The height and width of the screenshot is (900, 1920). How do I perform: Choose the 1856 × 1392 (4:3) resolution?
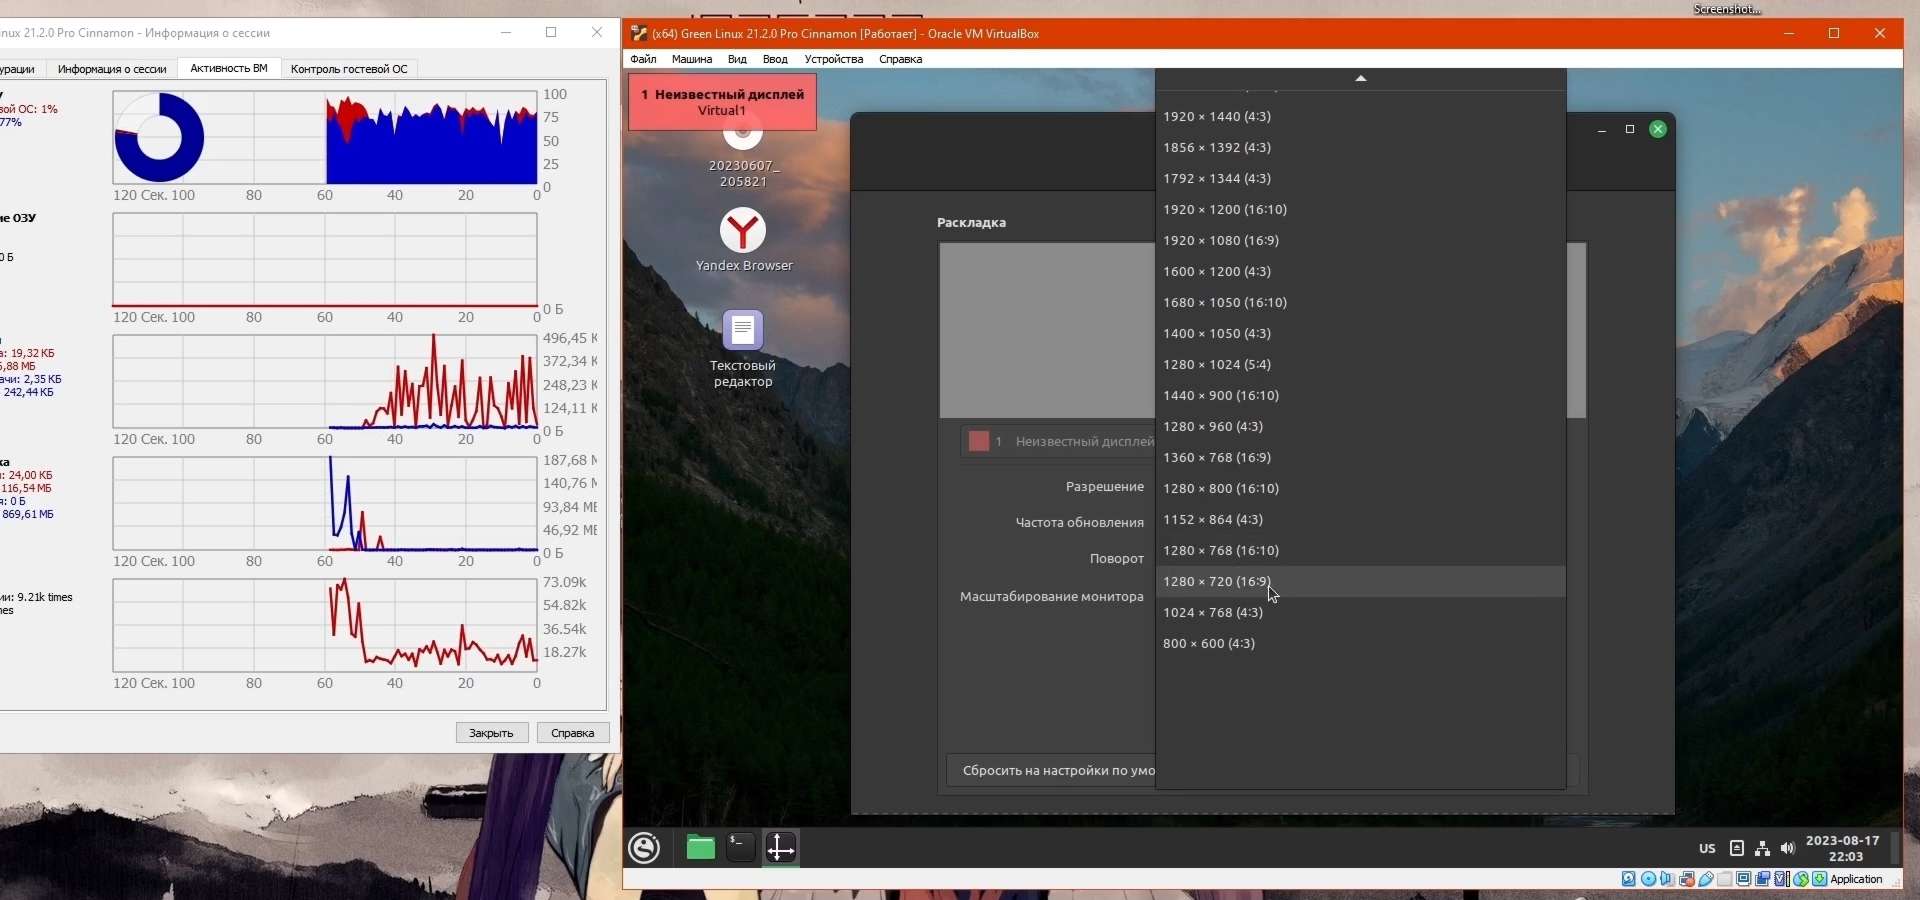(1360, 148)
